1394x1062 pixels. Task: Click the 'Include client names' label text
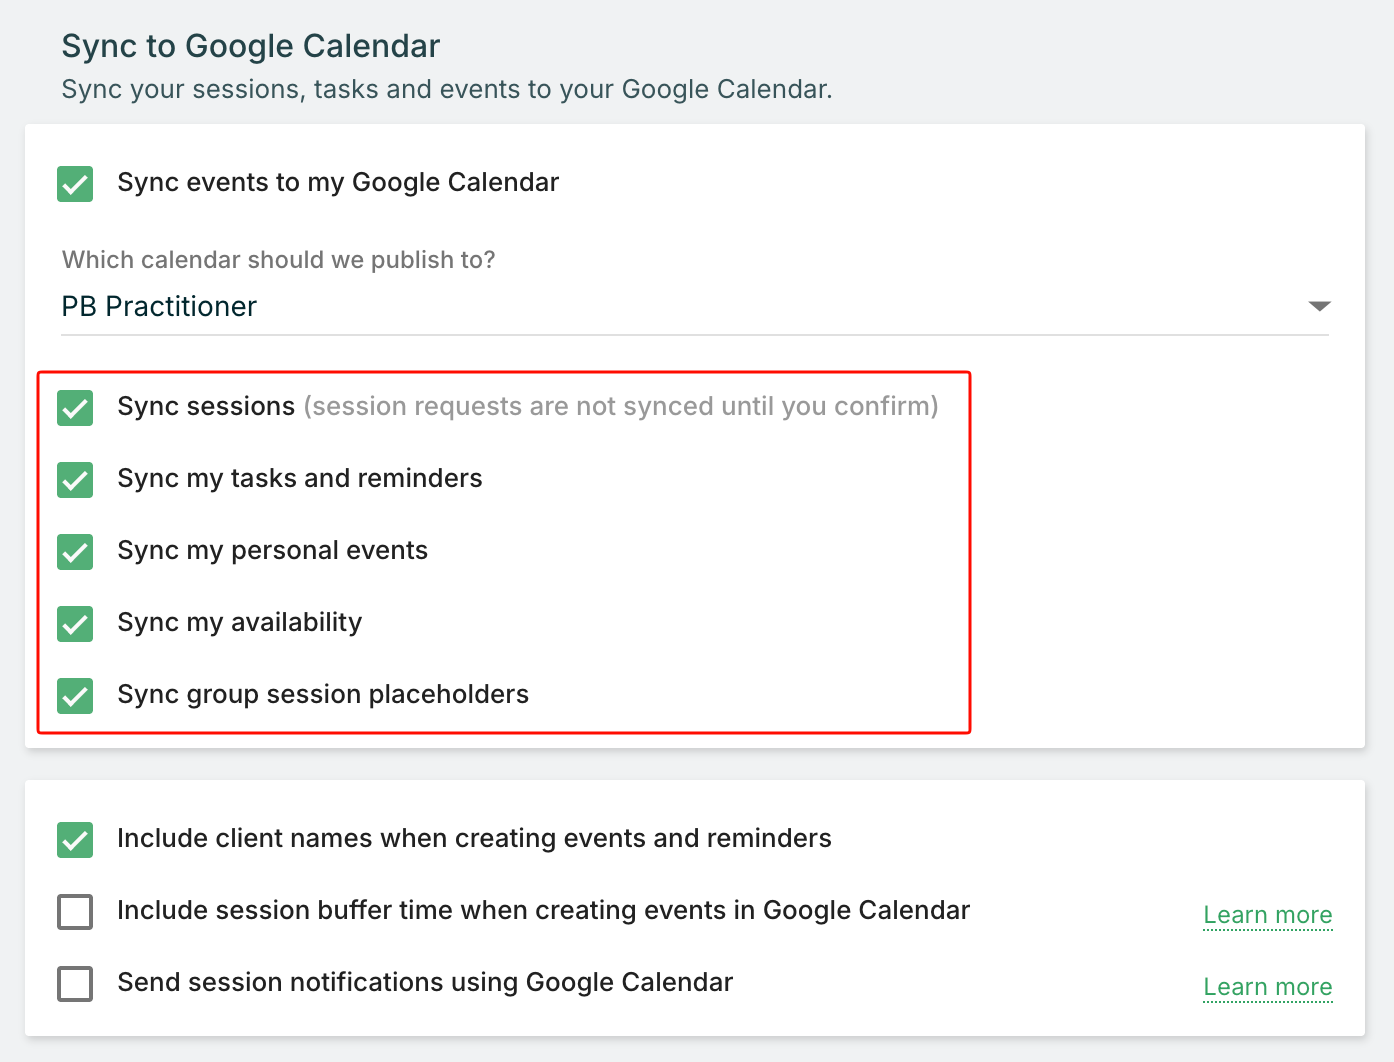pos(474,839)
